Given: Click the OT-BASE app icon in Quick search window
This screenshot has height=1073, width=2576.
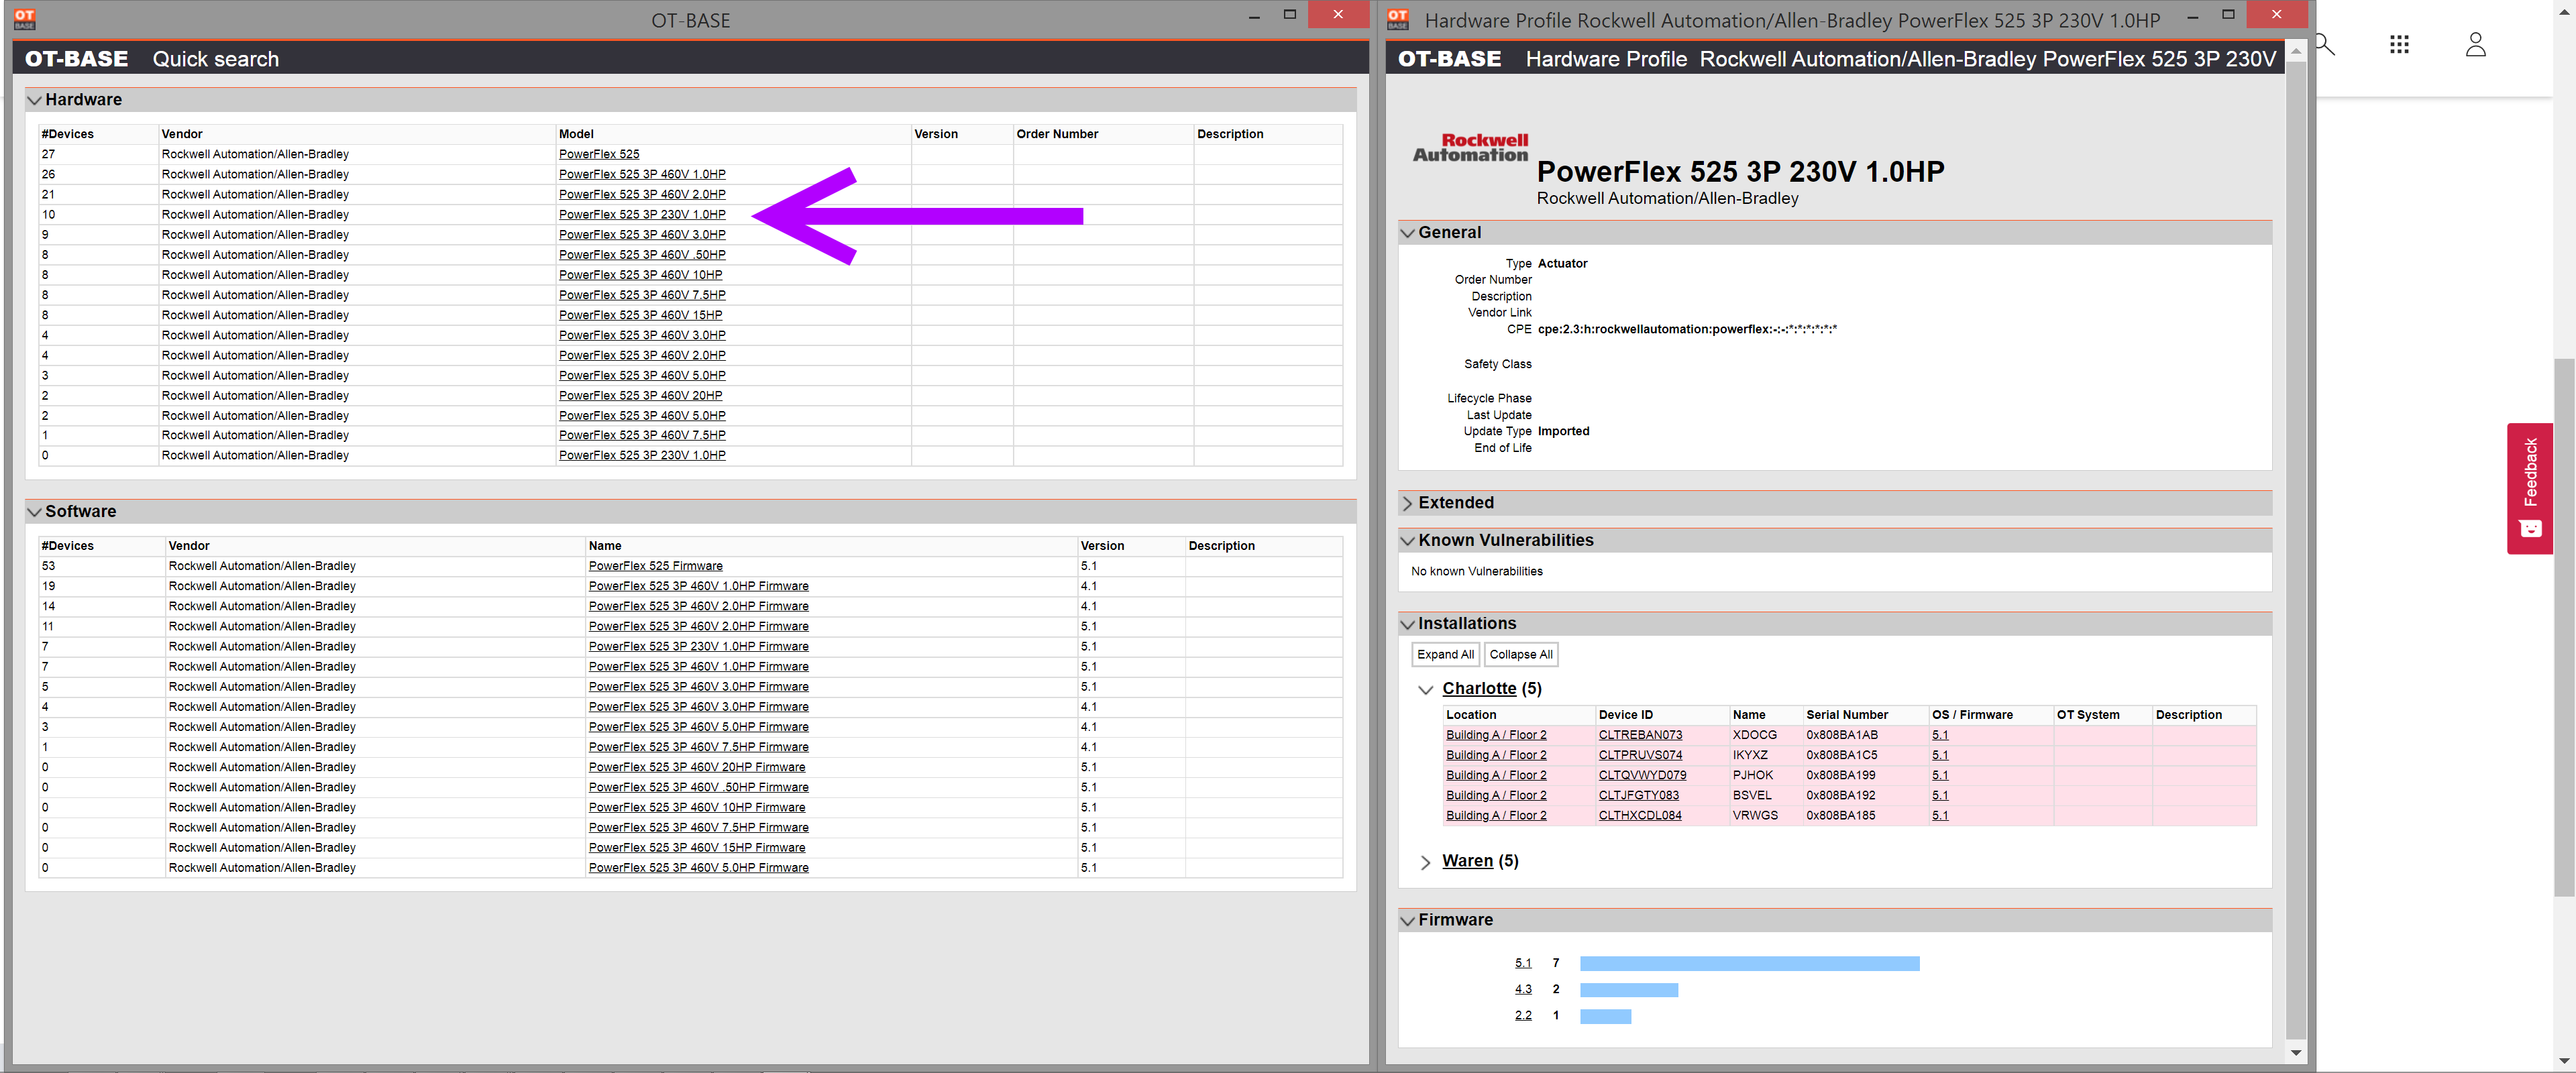Looking at the screenshot, I should point(25,19).
